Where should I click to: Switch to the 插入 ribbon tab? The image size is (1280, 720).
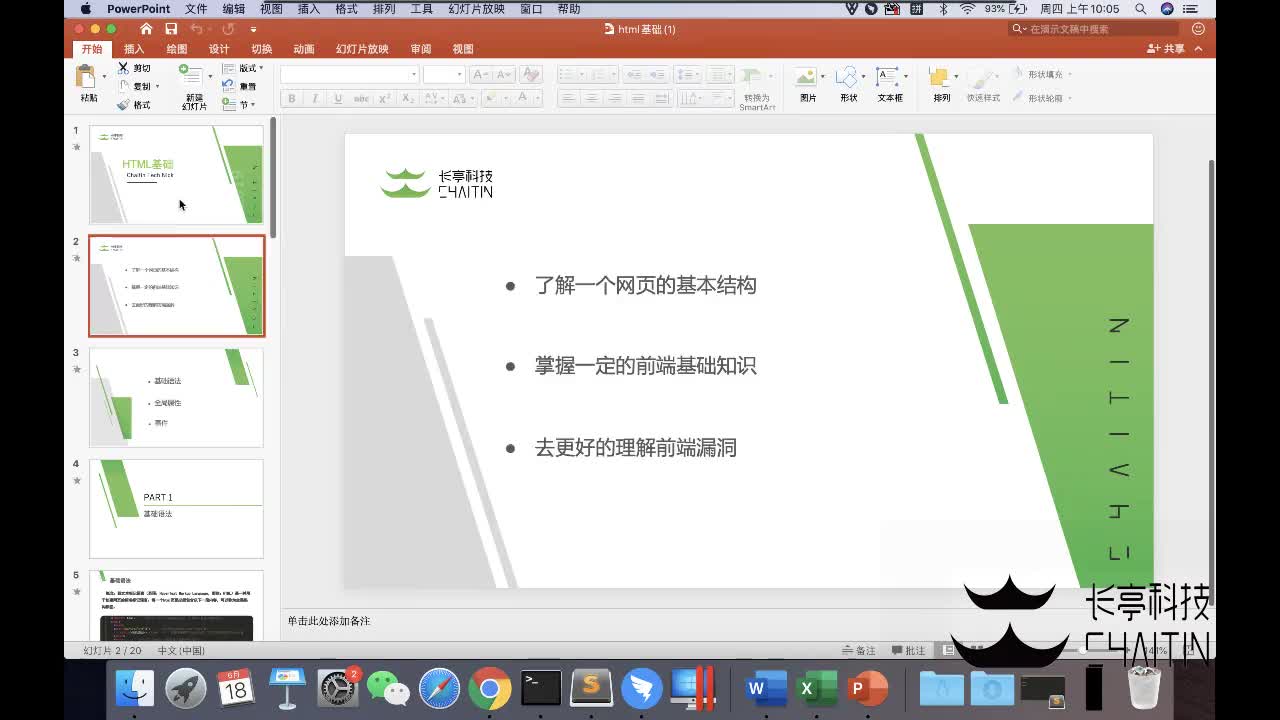(x=134, y=49)
